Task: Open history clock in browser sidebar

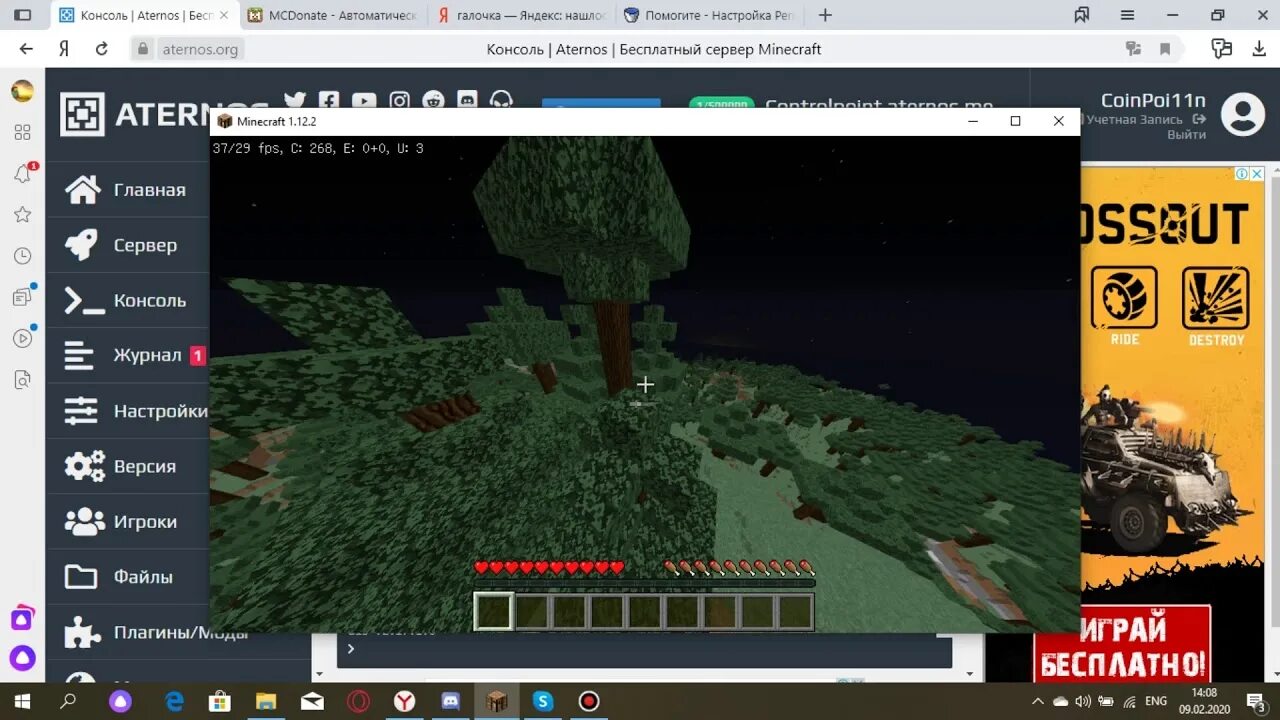Action: pos(22,256)
